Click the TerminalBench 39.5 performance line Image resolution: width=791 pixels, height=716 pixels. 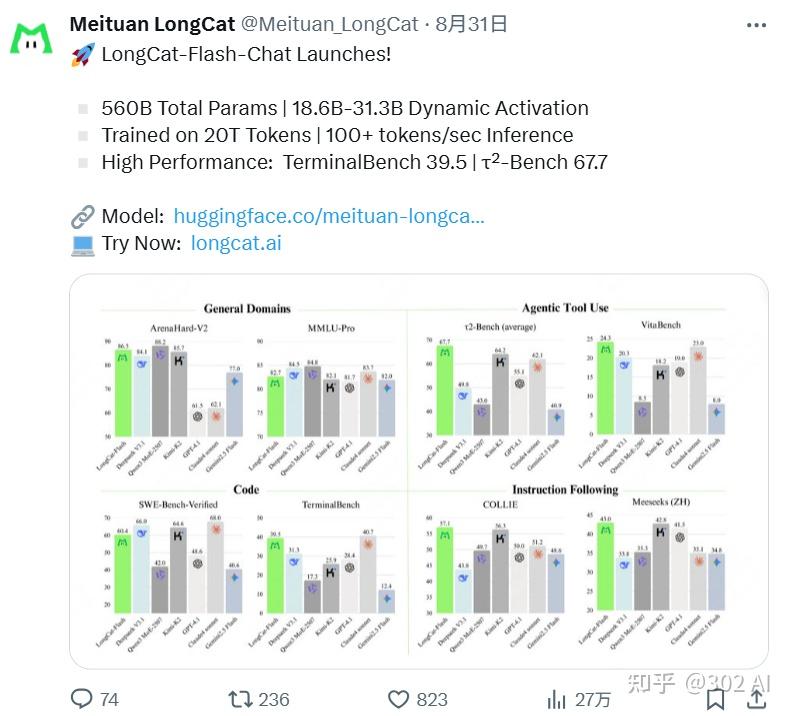click(x=354, y=162)
